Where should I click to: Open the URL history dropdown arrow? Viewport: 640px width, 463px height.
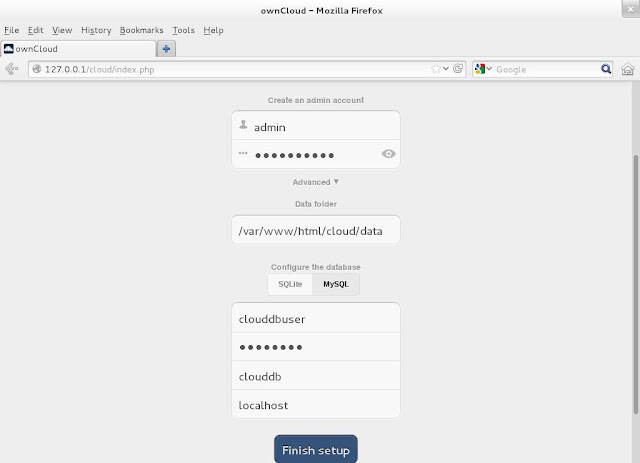(x=446, y=69)
